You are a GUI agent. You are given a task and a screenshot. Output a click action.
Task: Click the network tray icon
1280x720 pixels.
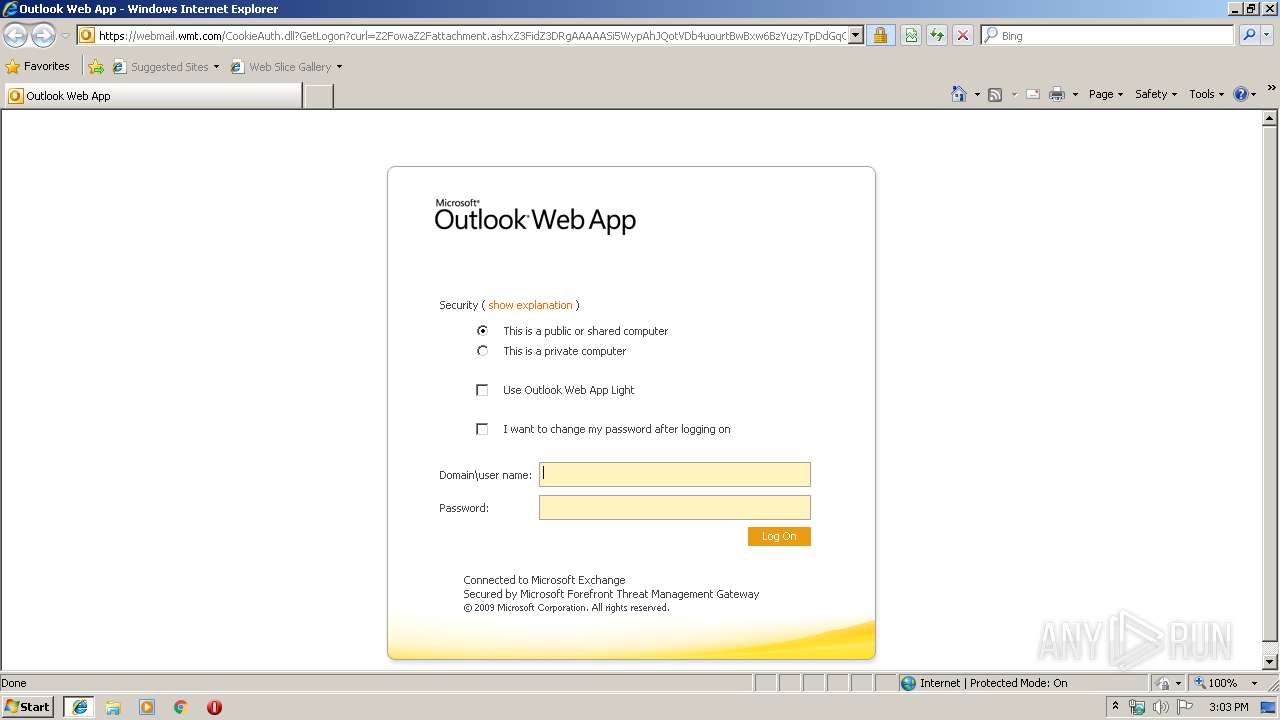click(1137, 707)
